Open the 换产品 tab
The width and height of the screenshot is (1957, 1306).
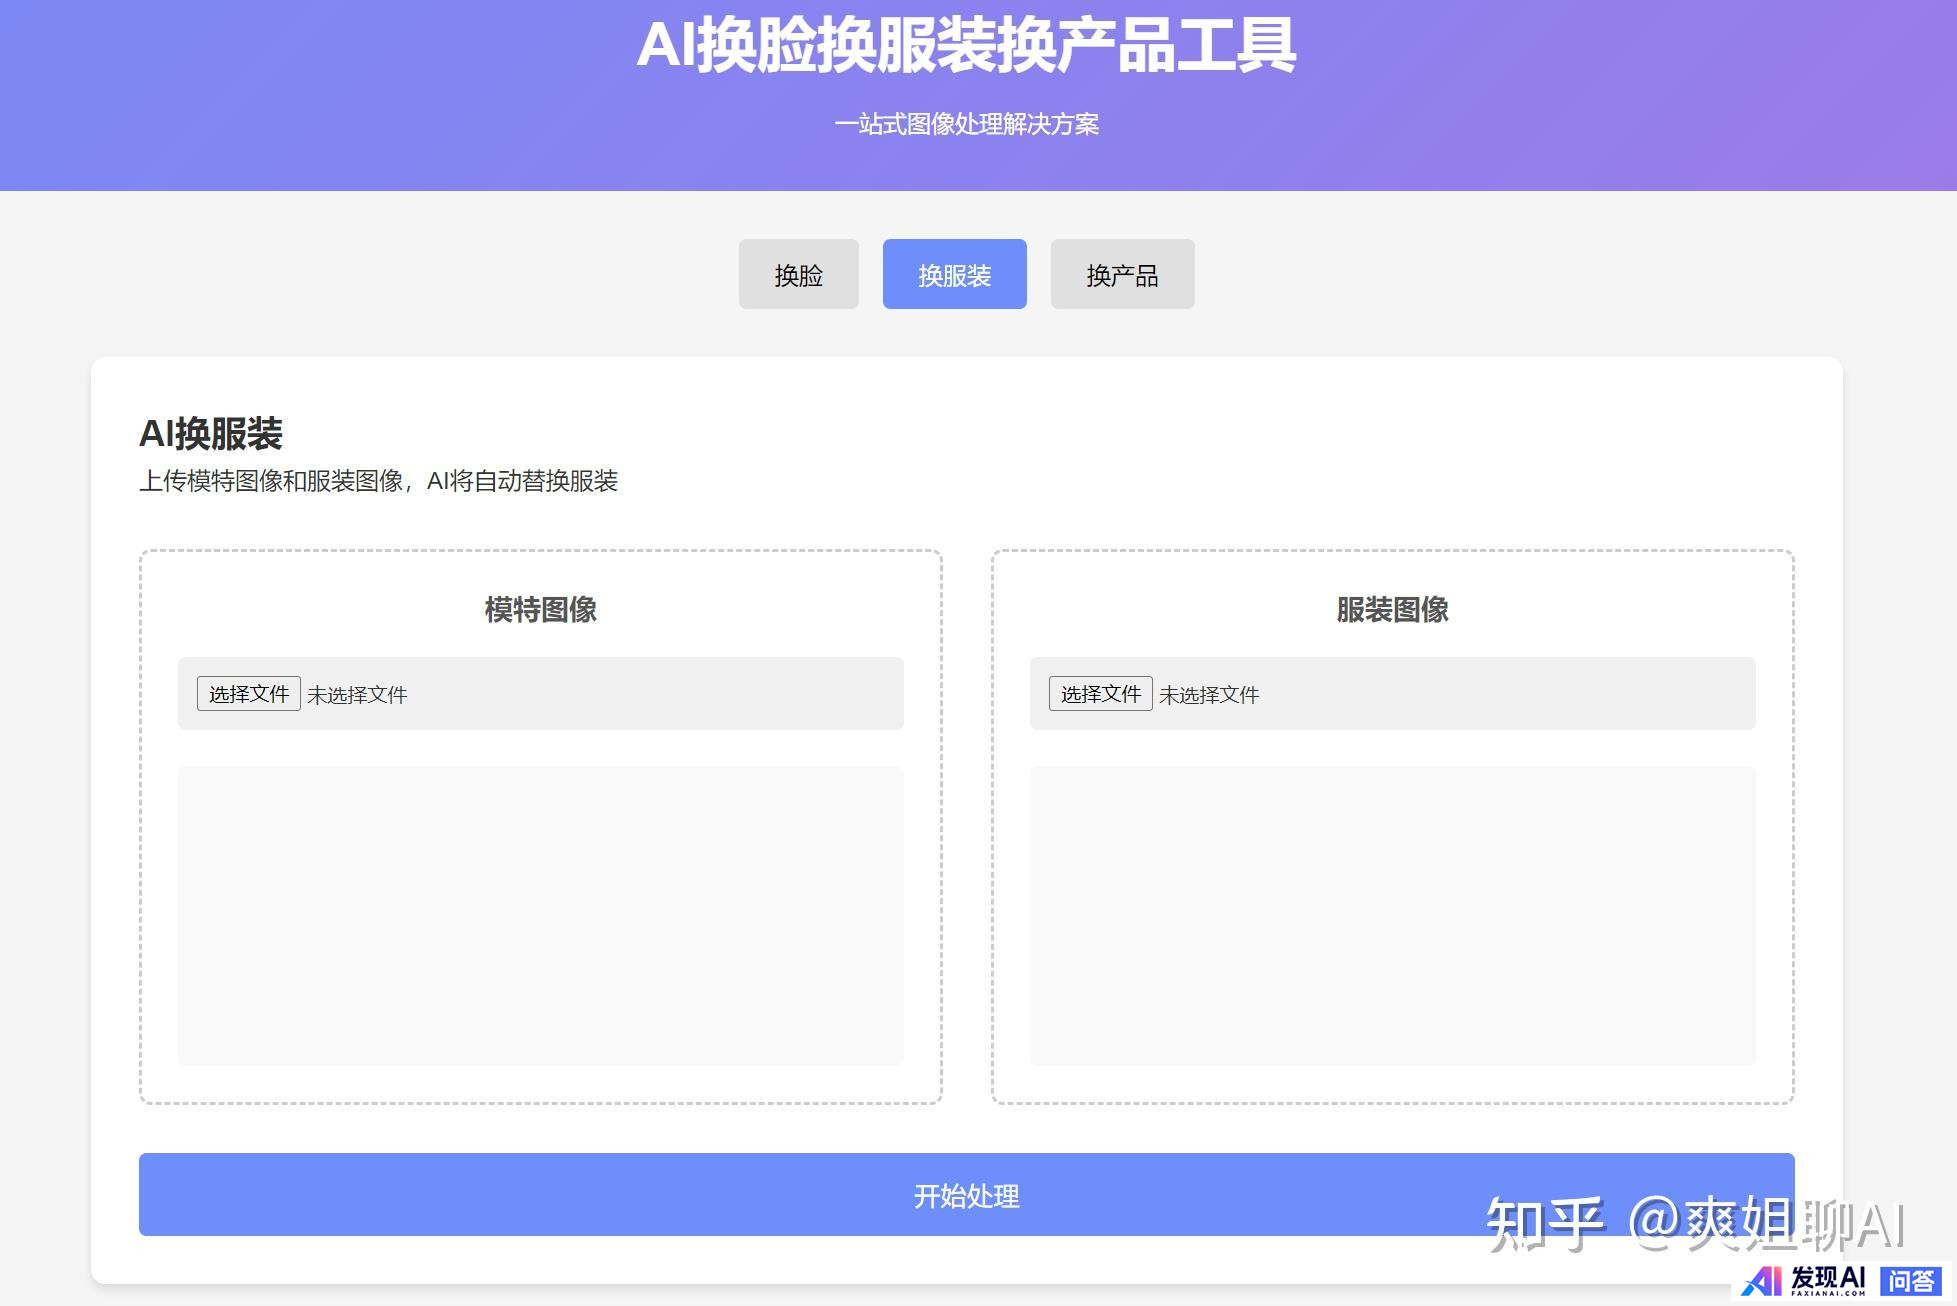click(1122, 275)
